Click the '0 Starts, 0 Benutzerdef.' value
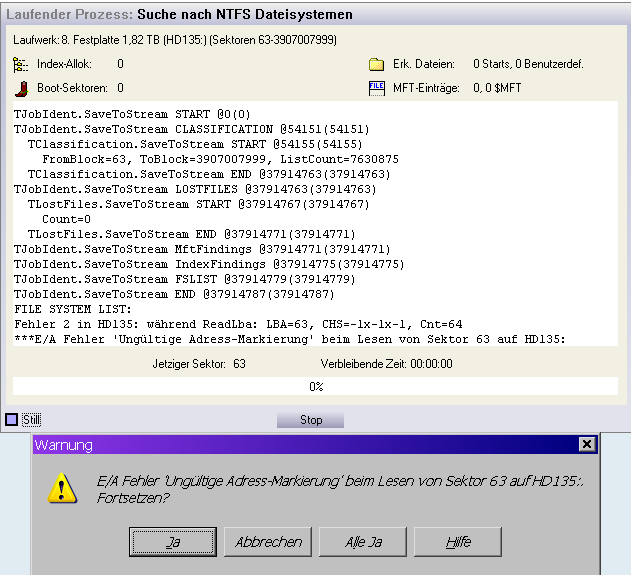Image resolution: width=631 pixels, height=575 pixels. point(528,64)
